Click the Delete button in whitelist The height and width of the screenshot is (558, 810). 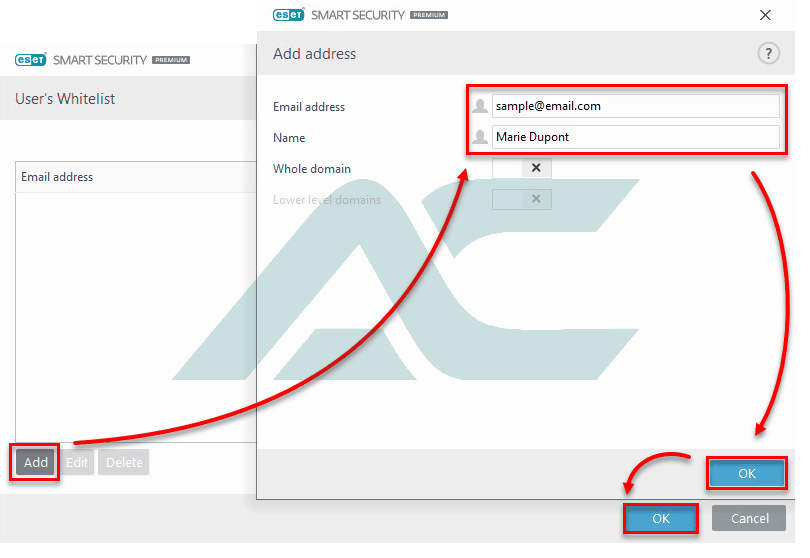coord(124,462)
